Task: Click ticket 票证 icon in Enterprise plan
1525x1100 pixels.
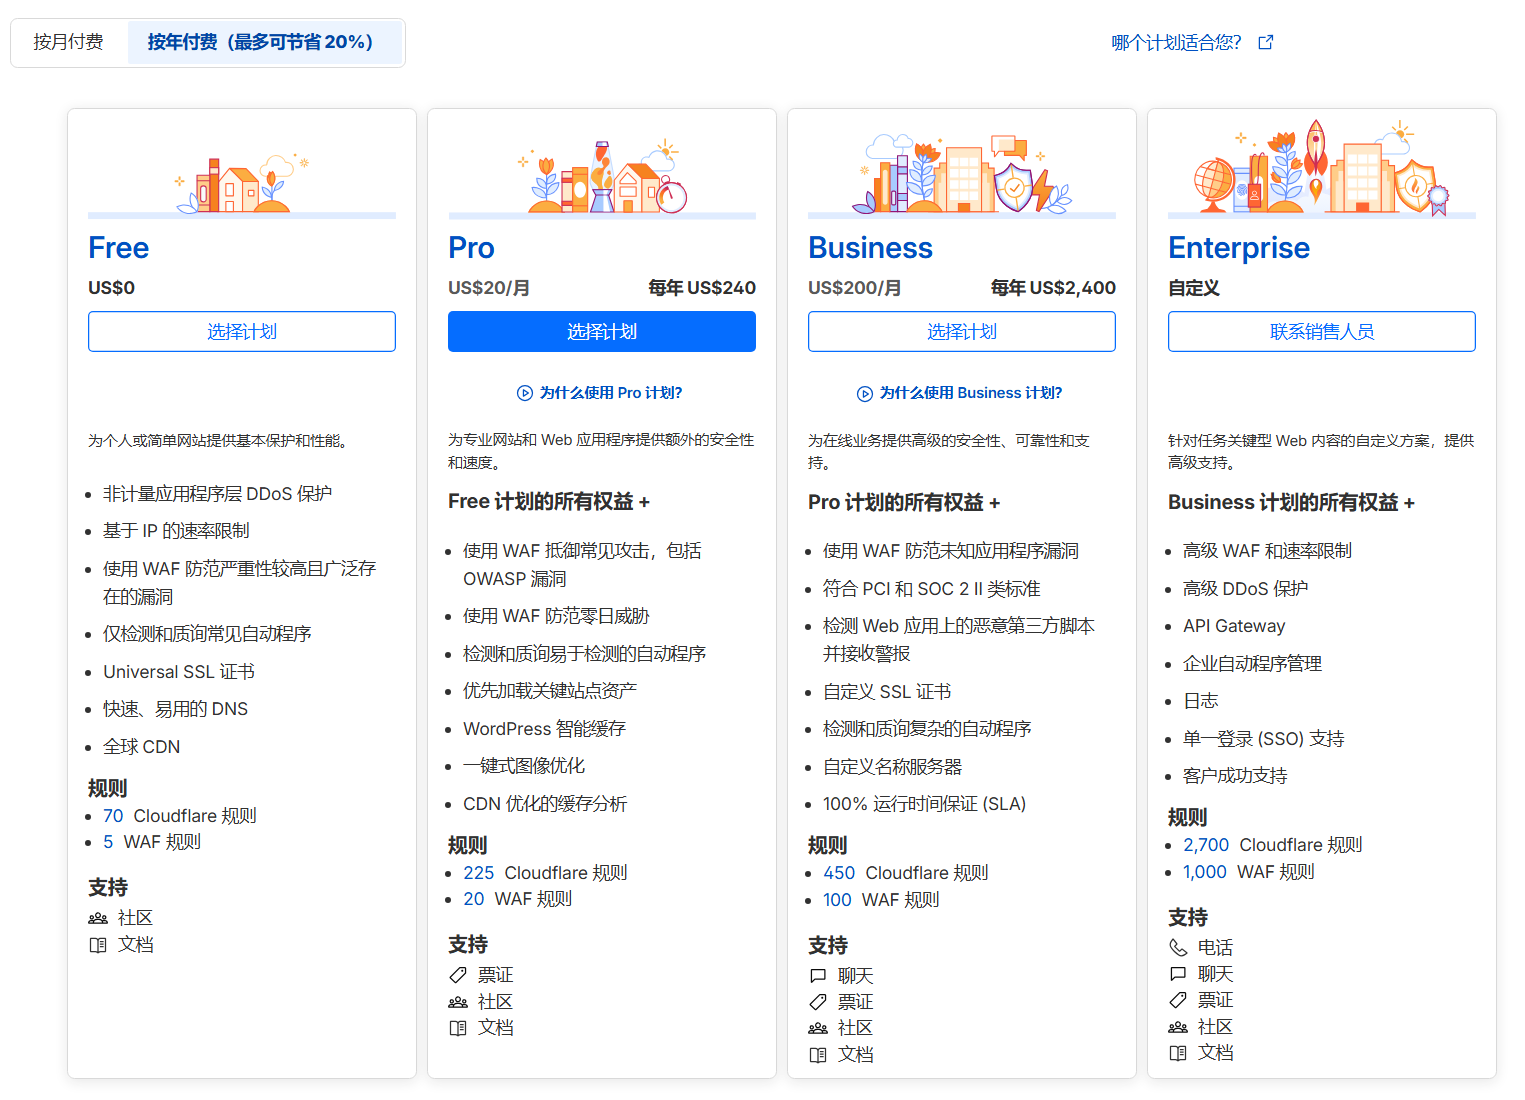Action: coord(1178,1000)
